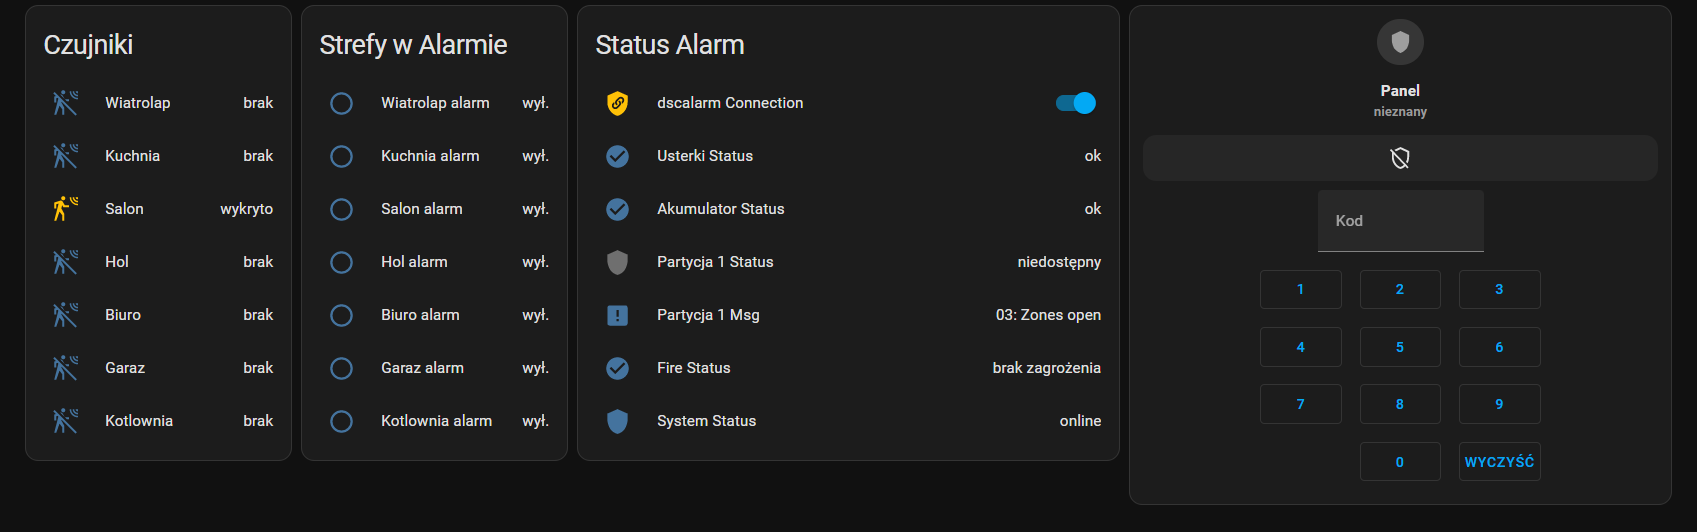Click the dscalarm Connection link shield icon
The height and width of the screenshot is (532, 1697).
pos(618,103)
